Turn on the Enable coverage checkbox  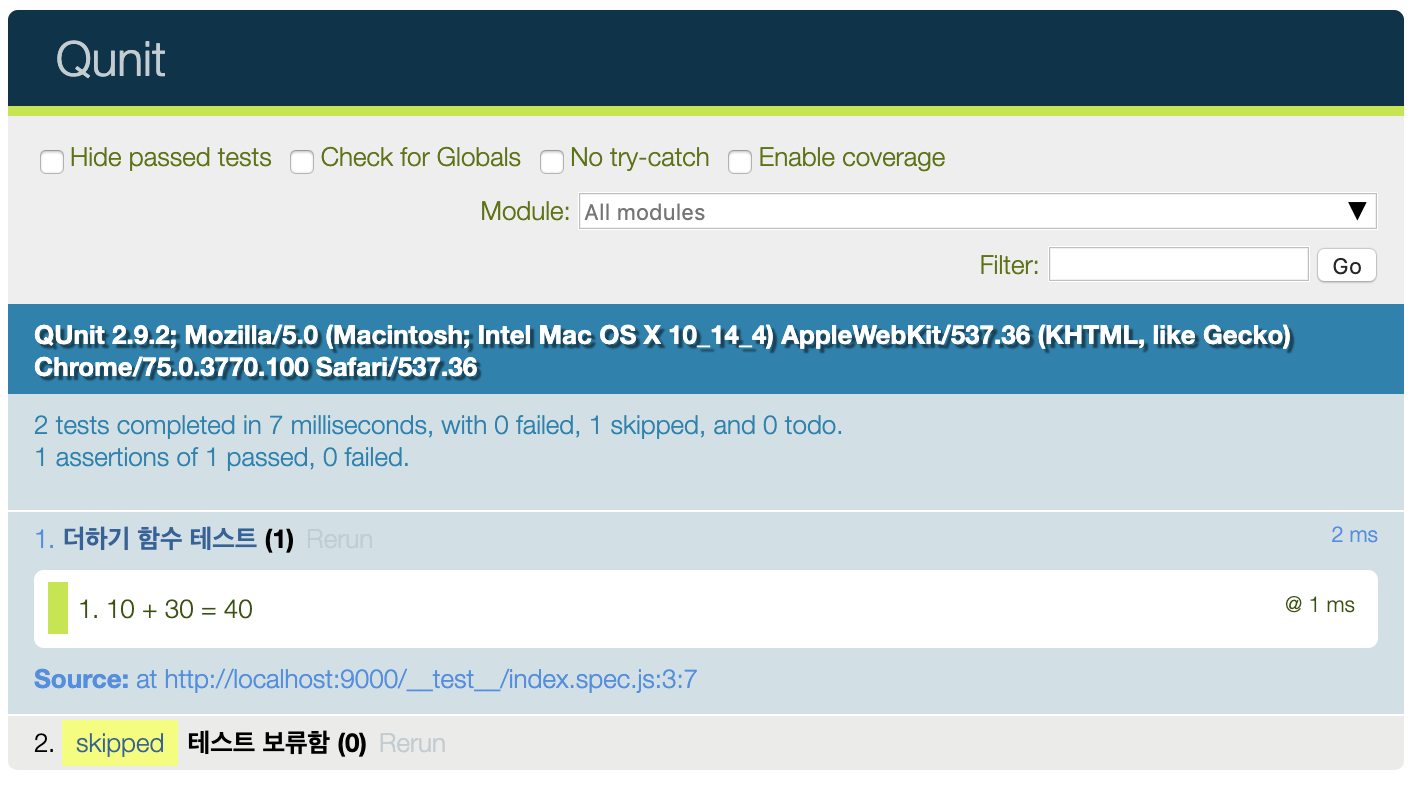click(740, 161)
